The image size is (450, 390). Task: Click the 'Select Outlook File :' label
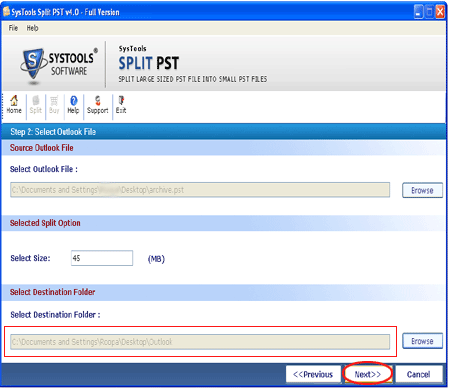coord(44,169)
